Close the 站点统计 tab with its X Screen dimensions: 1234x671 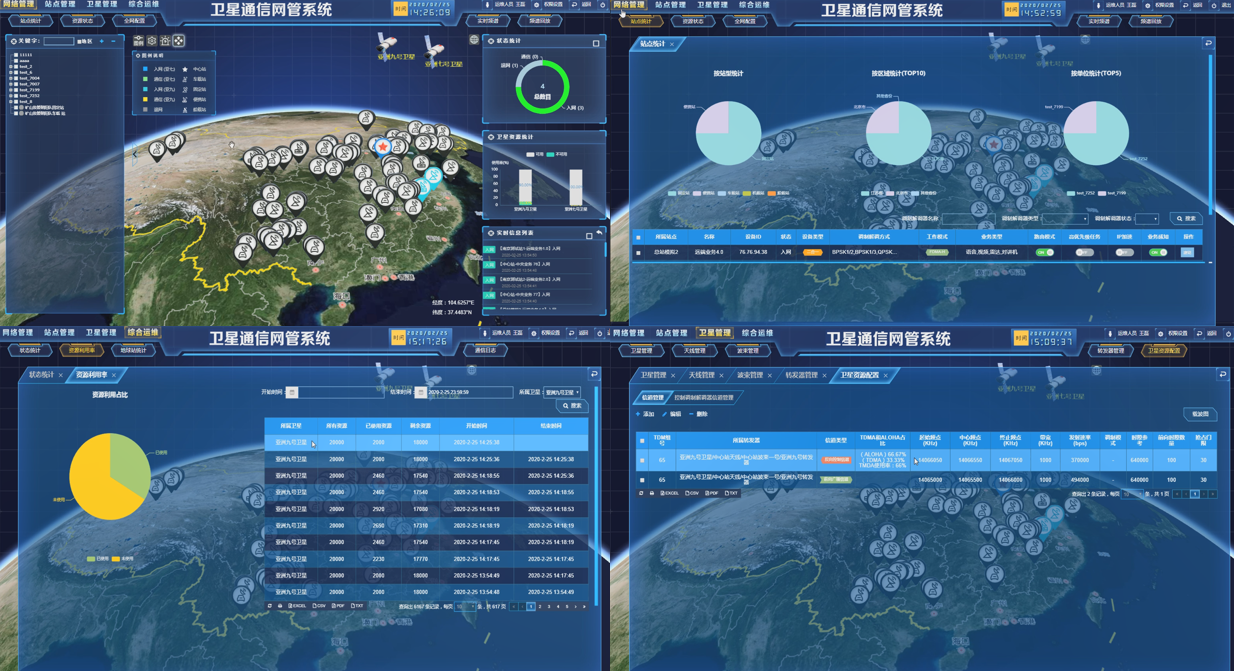672,45
